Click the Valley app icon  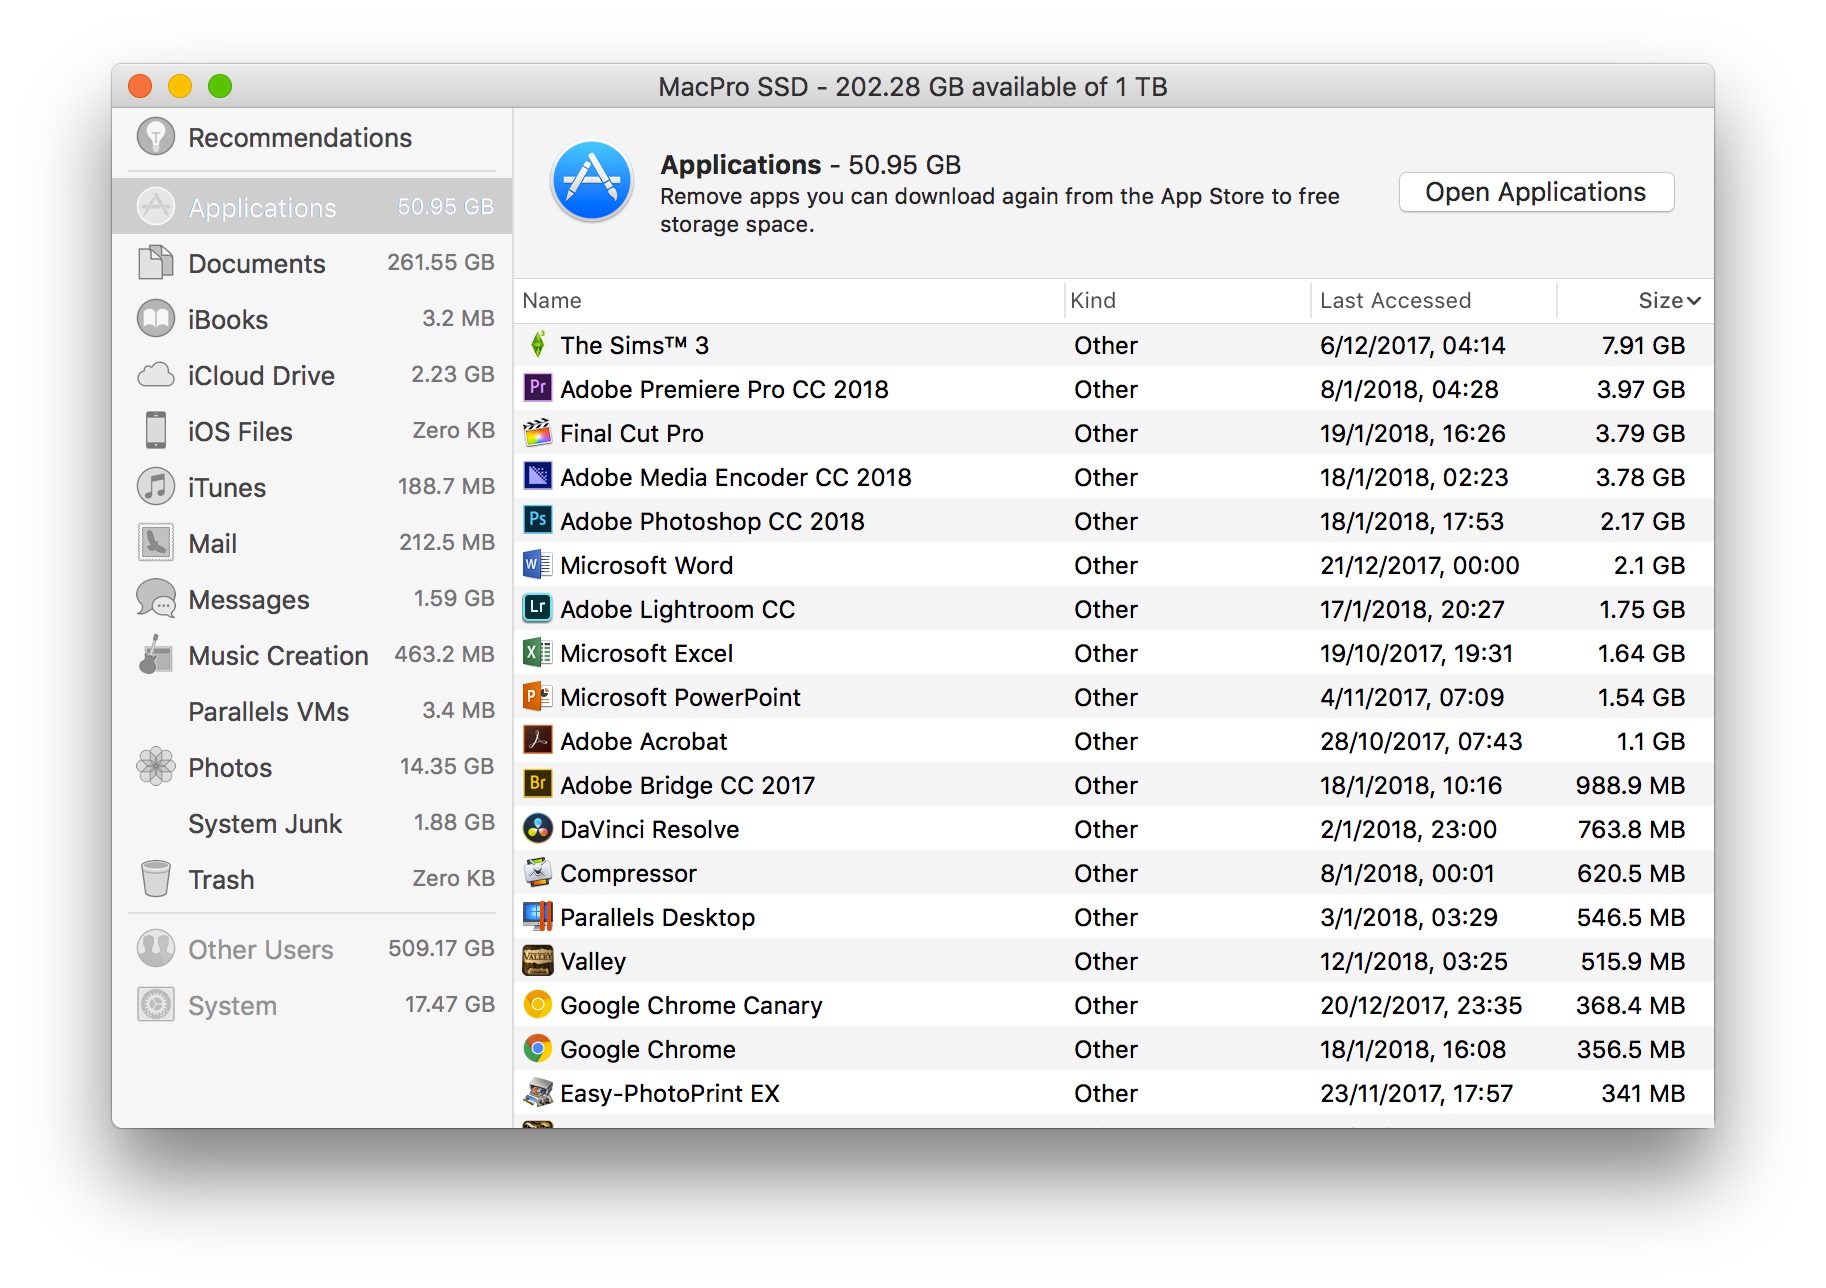pyautogui.click(x=538, y=960)
